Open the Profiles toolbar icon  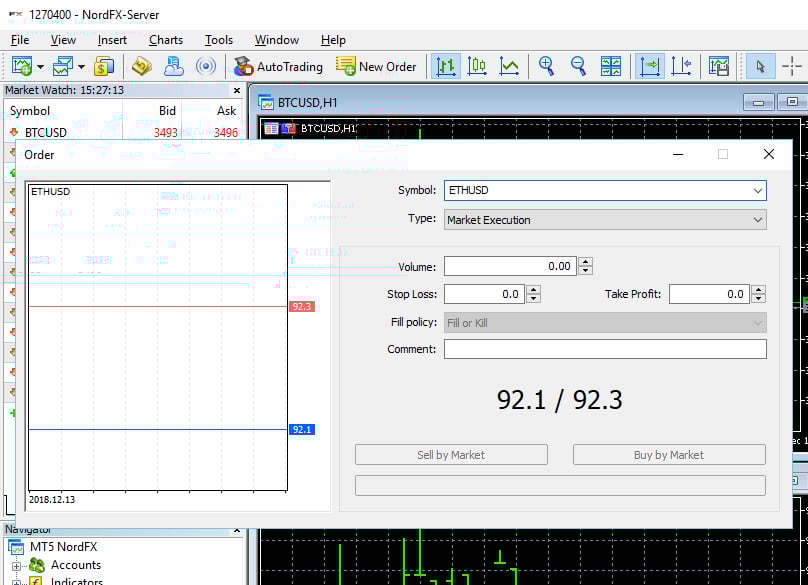(63, 66)
